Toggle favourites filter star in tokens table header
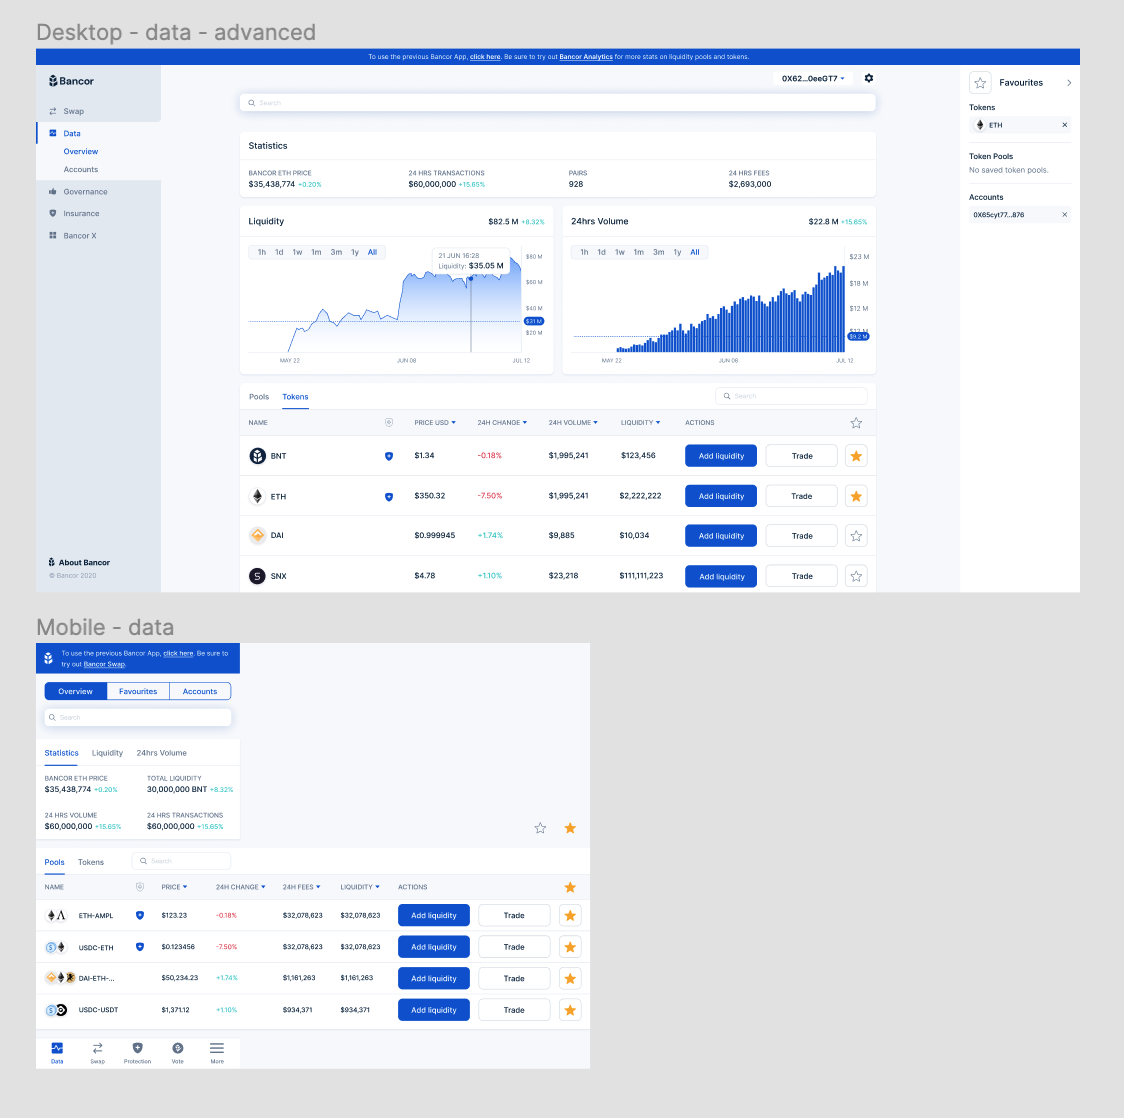 point(856,423)
